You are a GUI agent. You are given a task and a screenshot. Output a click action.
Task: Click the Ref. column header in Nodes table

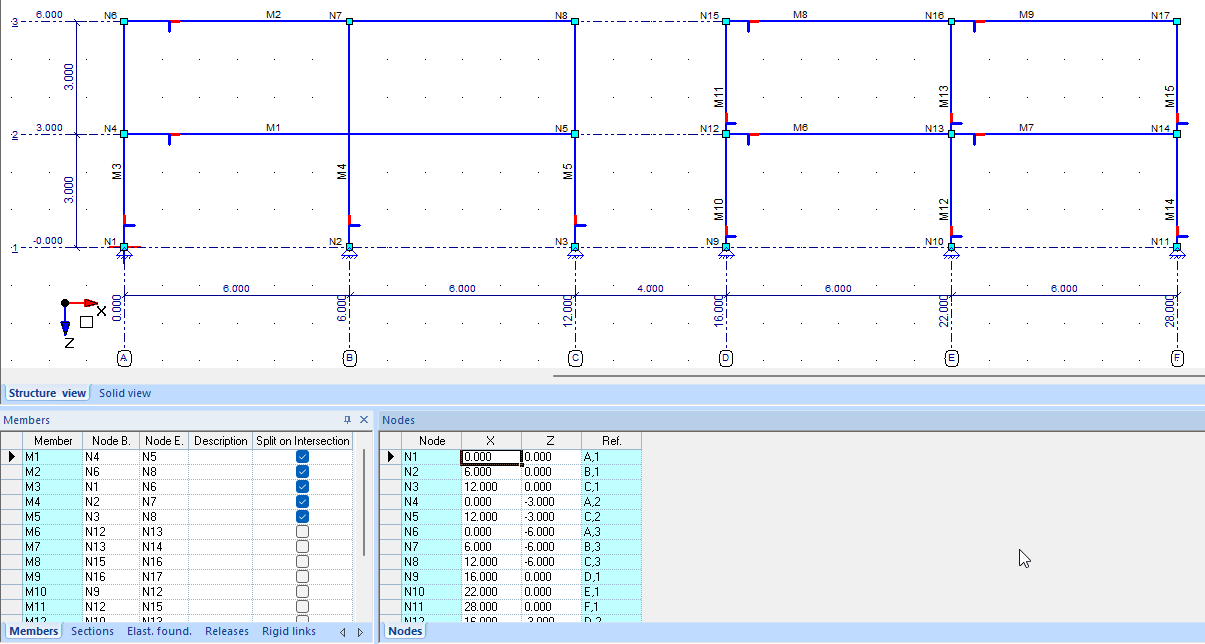(611, 441)
